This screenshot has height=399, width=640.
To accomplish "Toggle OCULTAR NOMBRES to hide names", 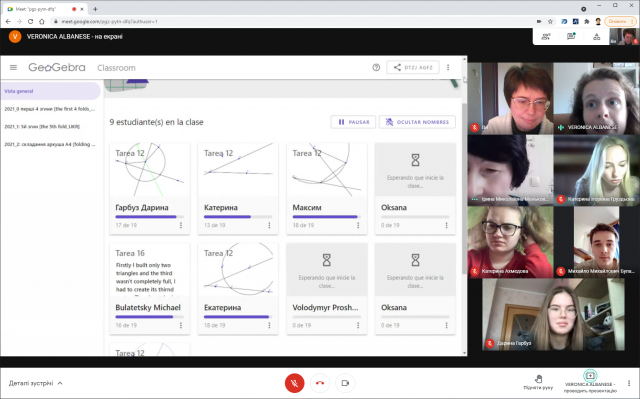I will (x=417, y=122).
